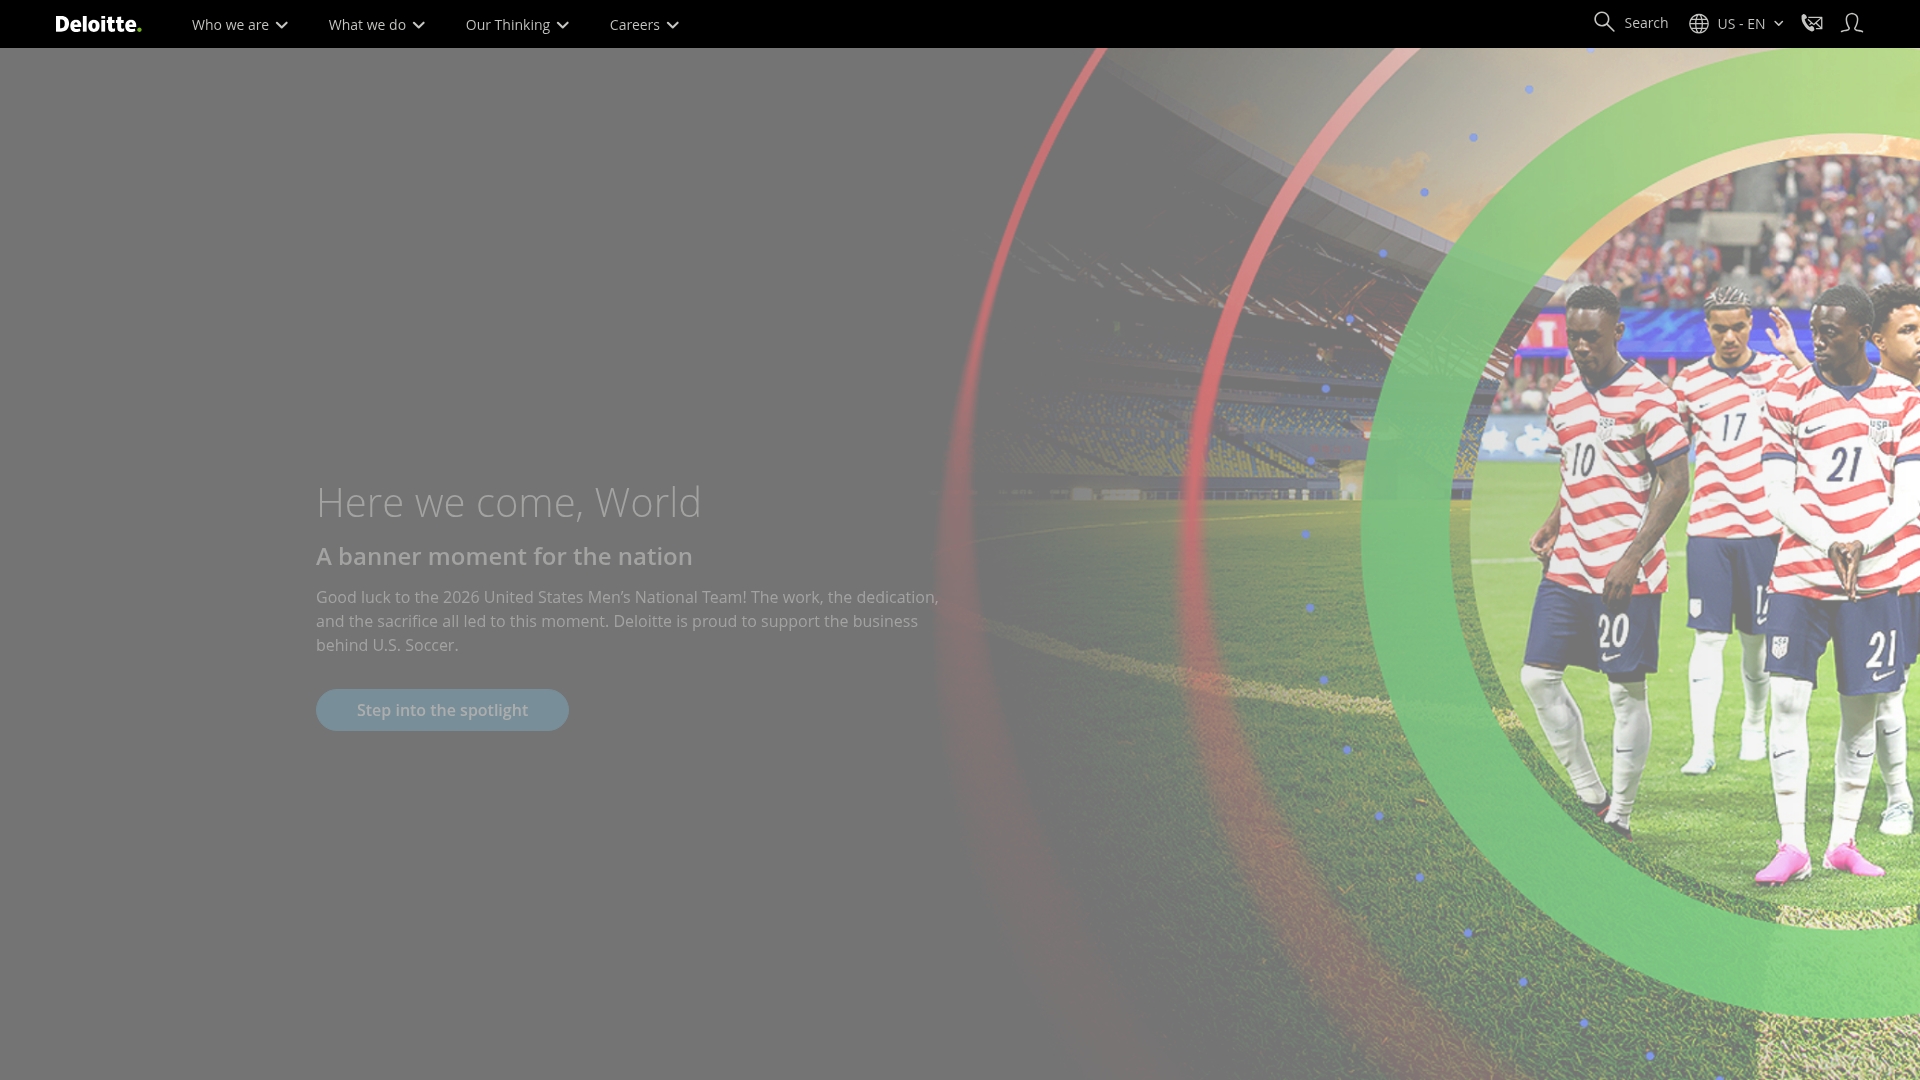Click the Good luck paragraph text
Image resolution: width=1920 pixels, height=1080 pixels.
[627, 621]
